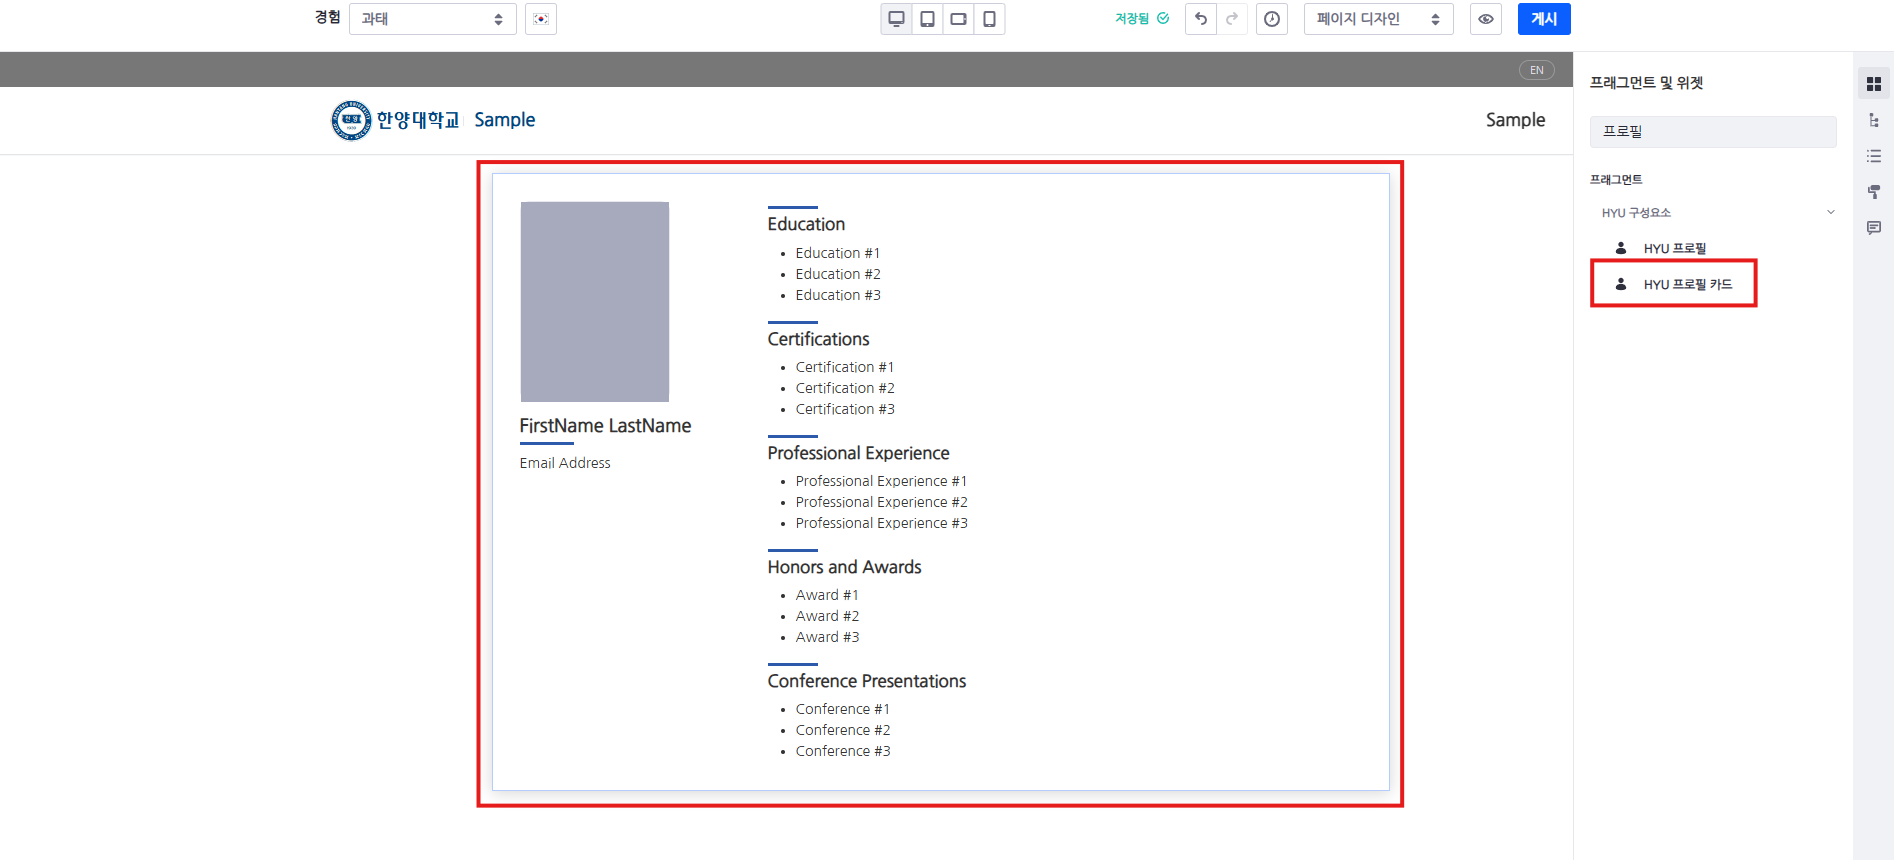Open the history clock icon

coord(1271,19)
